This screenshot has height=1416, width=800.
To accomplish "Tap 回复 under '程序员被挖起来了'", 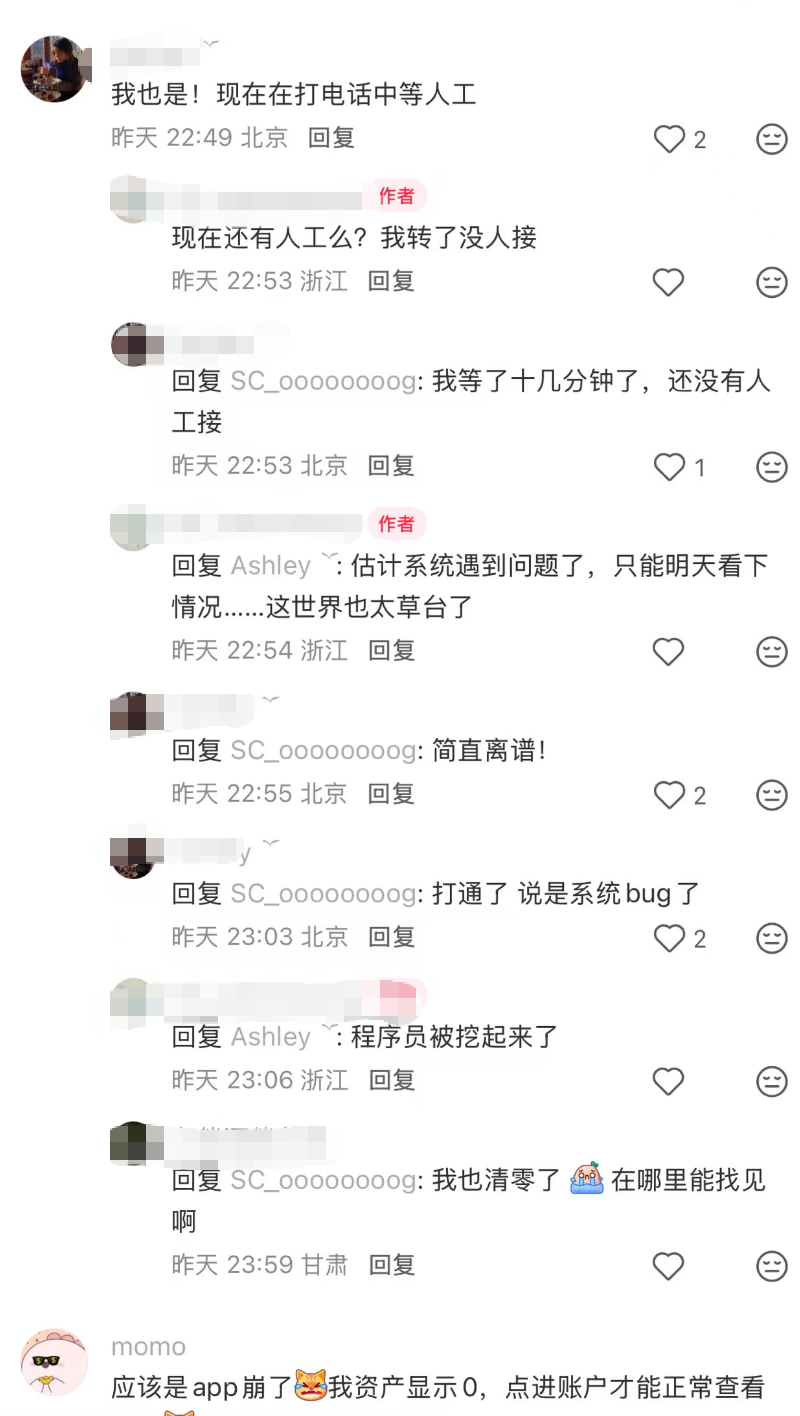I will click(391, 1080).
